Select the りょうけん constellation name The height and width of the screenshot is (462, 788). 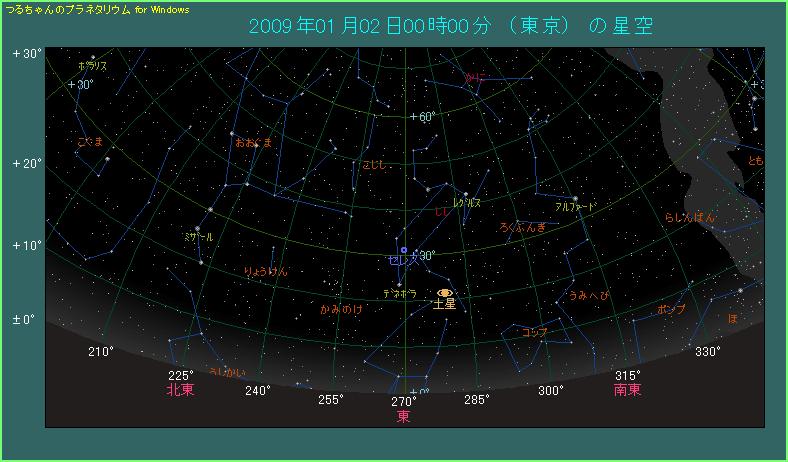click(x=266, y=272)
